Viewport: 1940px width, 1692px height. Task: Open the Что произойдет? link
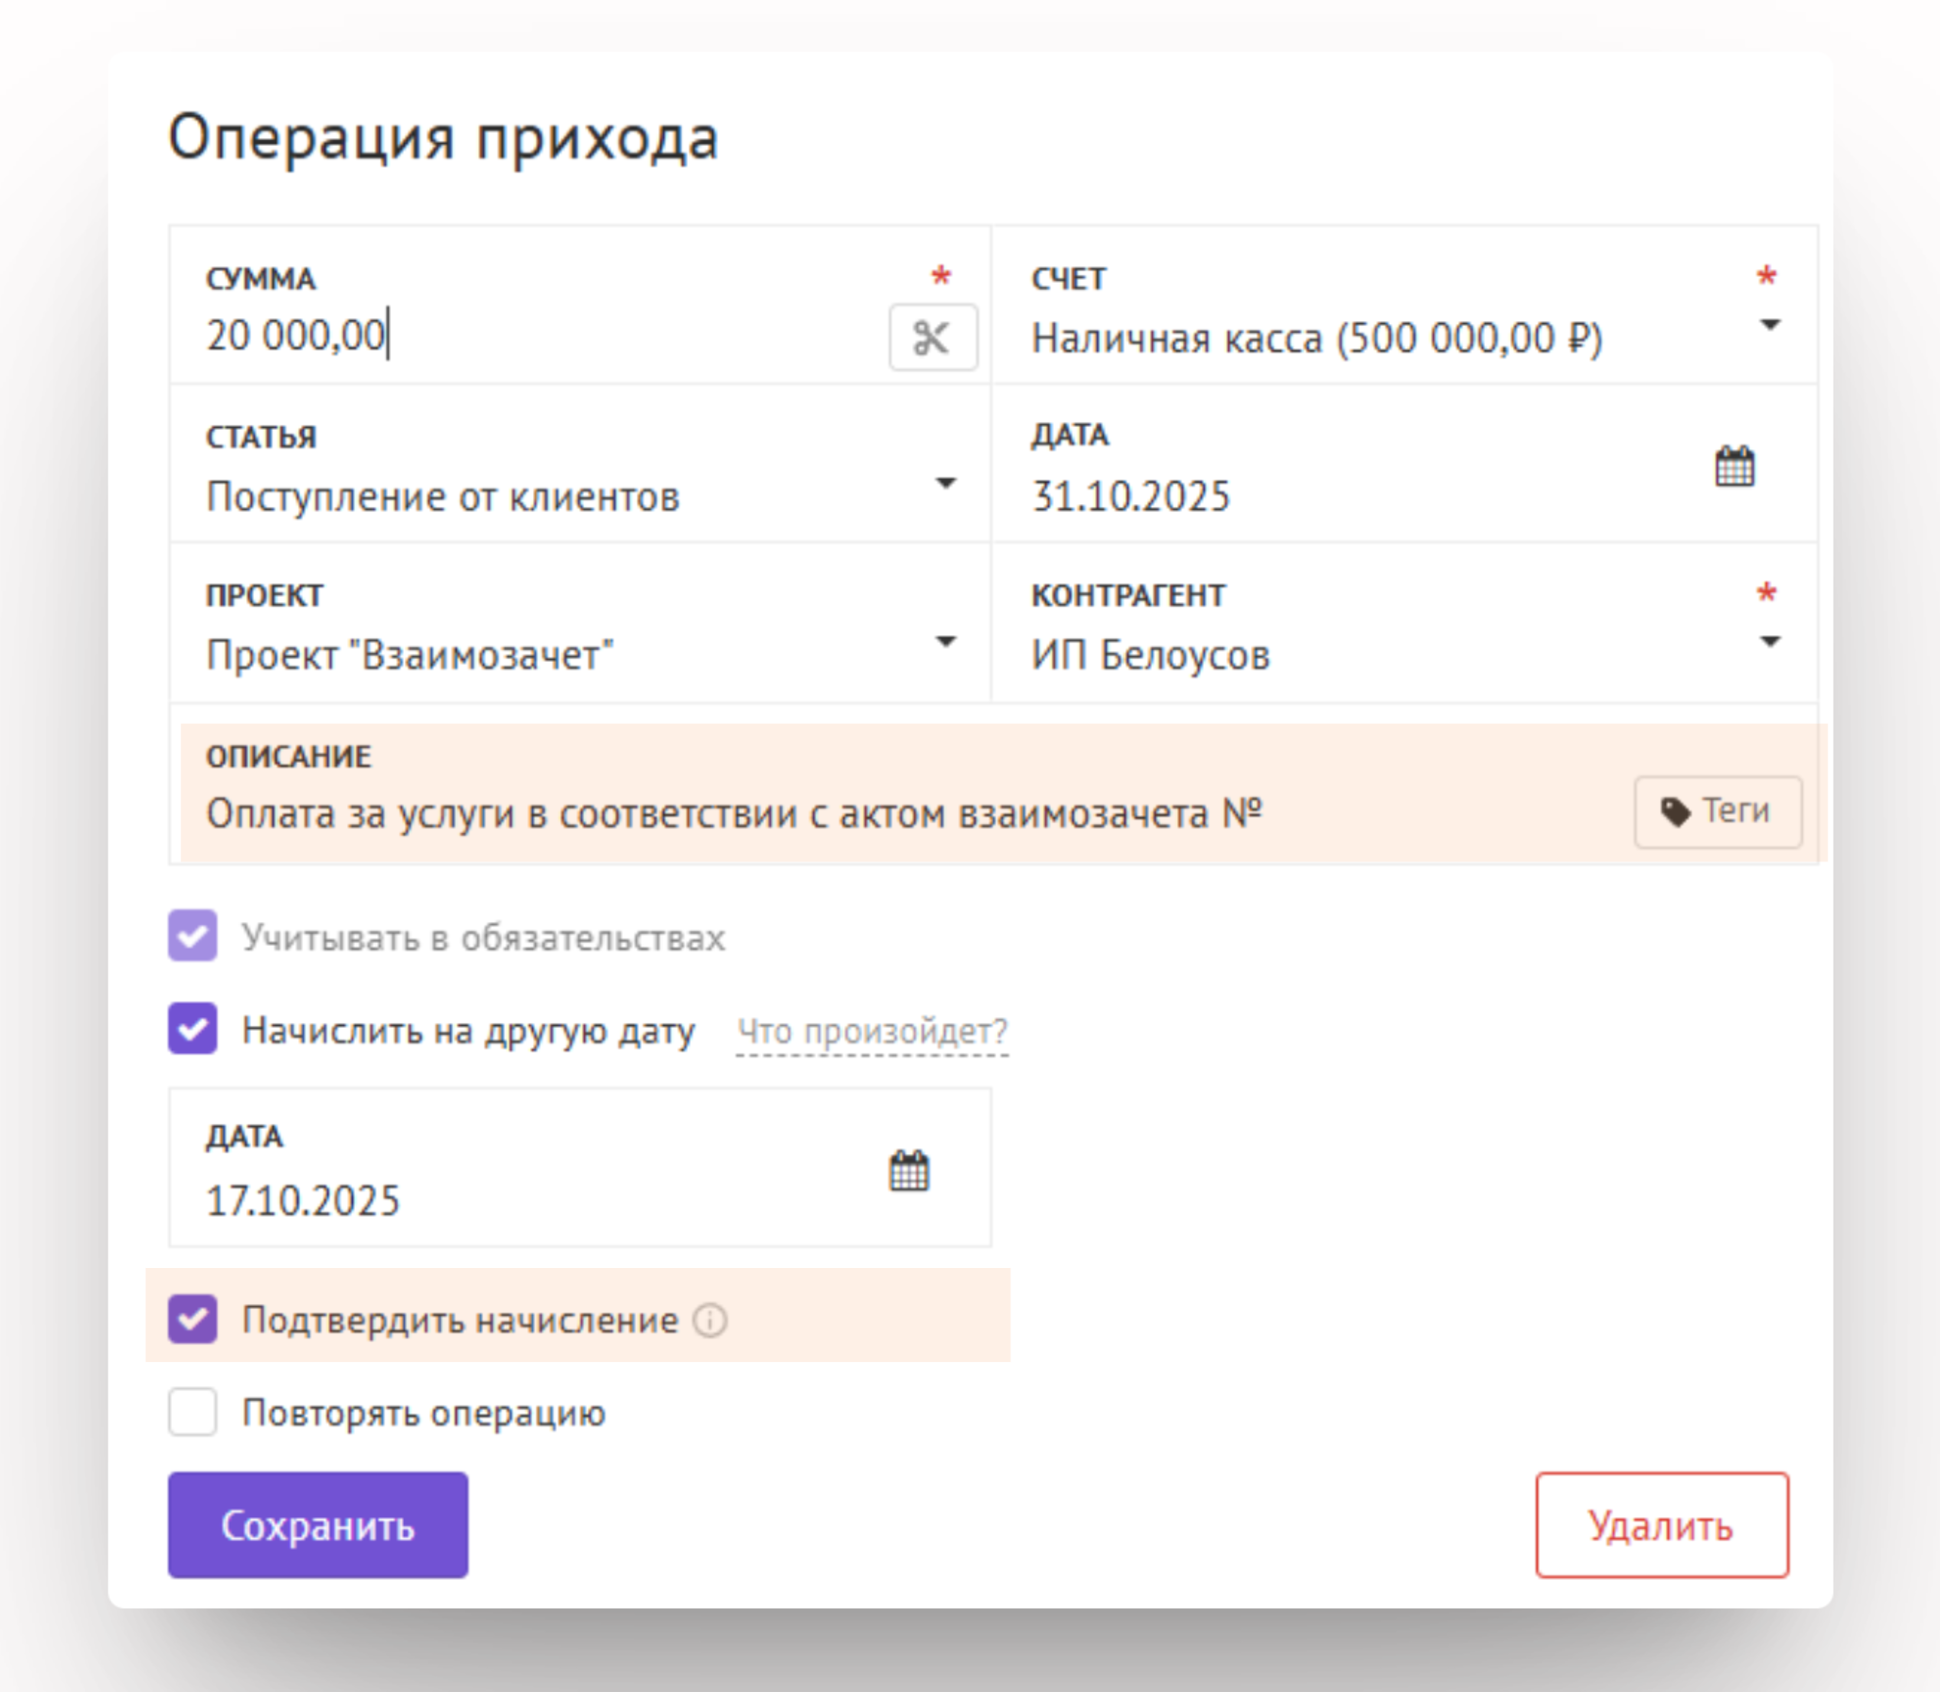[x=871, y=1030]
